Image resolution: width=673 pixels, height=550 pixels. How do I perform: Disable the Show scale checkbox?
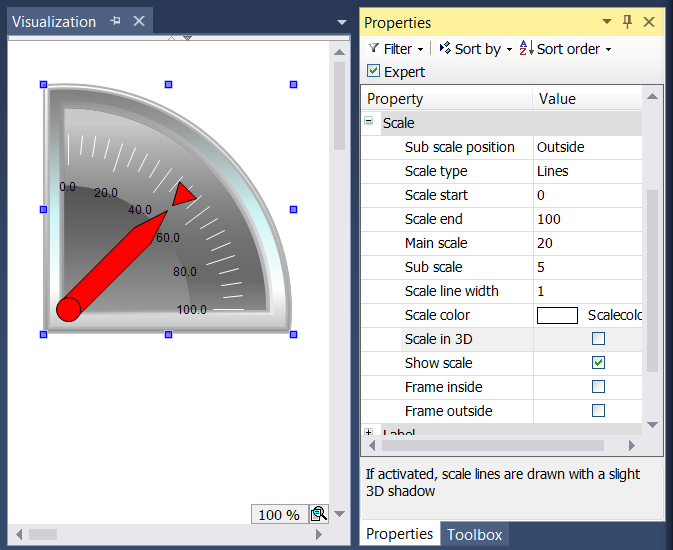point(598,363)
